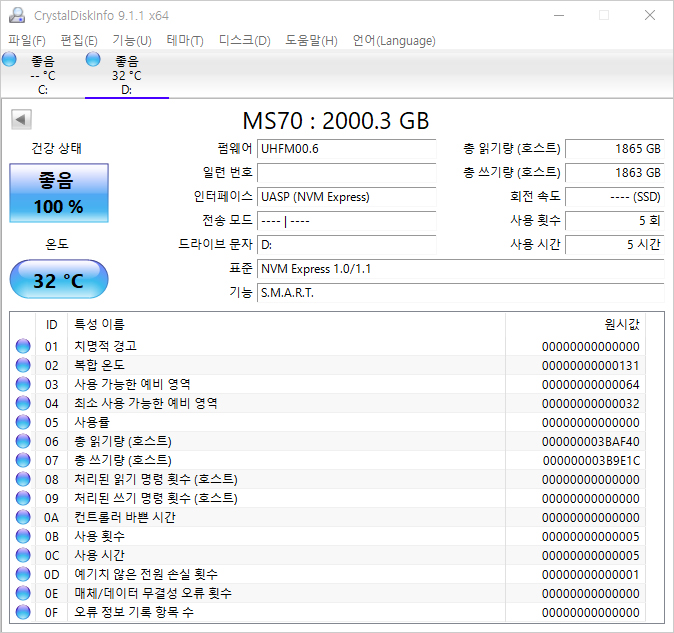The image size is (674, 633).
Task: Select the 최소 사용 가능한 예비 영역 row
Action: click(x=328, y=403)
